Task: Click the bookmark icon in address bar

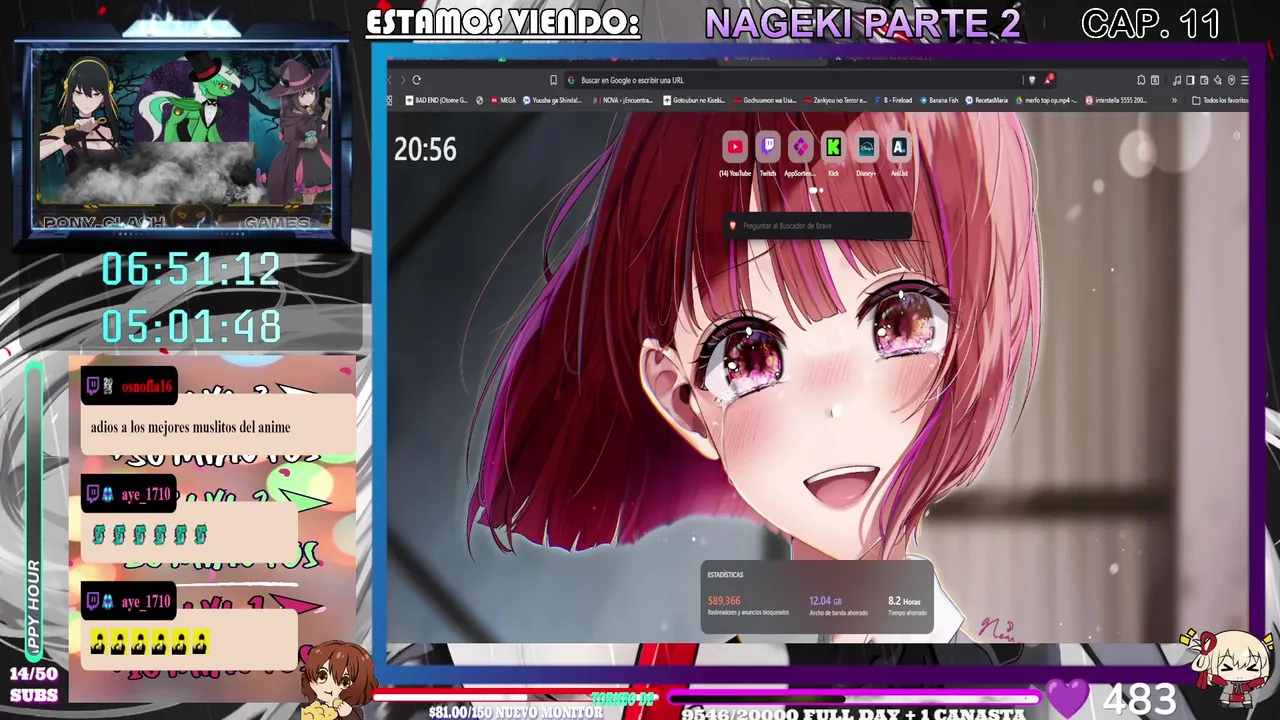Action: (553, 80)
